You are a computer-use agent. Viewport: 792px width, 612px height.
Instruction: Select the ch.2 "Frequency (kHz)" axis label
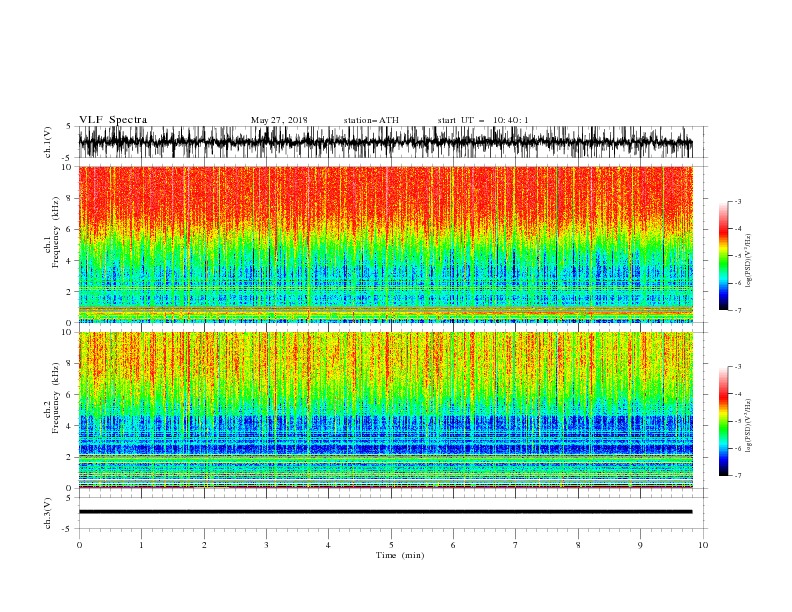coord(56,398)
